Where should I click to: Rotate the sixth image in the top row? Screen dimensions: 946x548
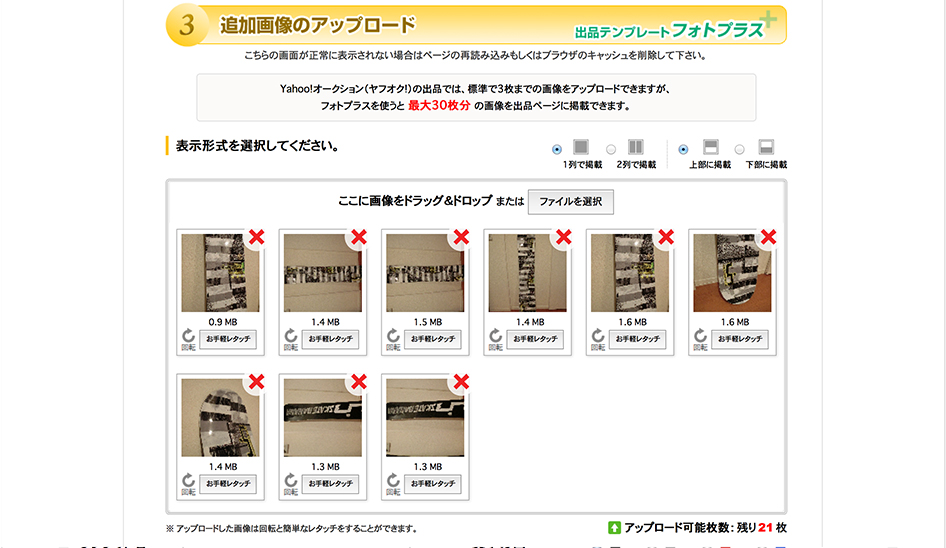[x=701, y=340]
